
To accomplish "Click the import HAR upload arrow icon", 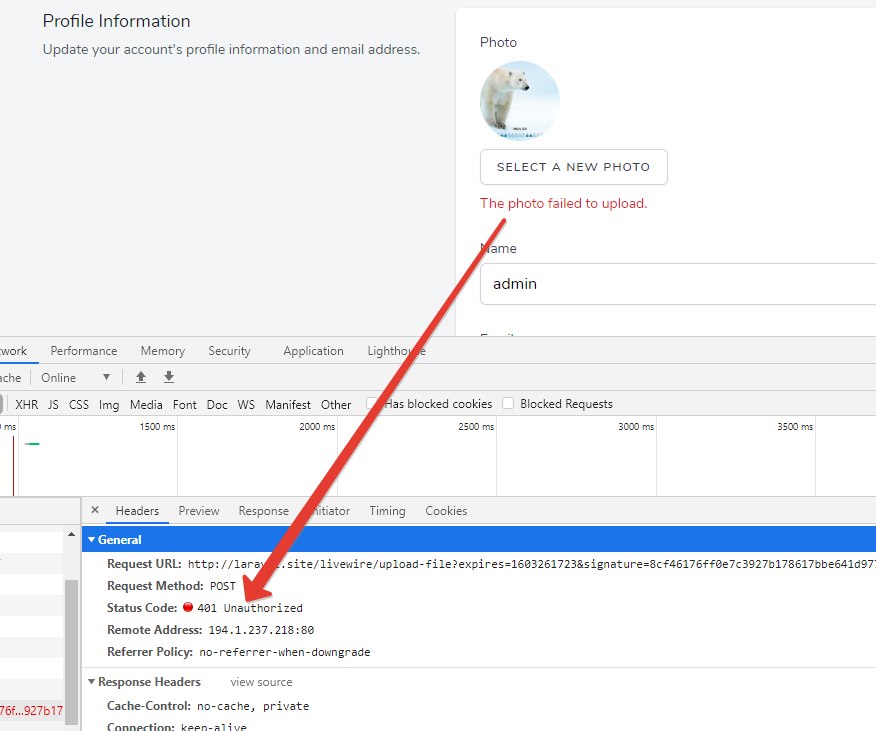I will 141,377.
